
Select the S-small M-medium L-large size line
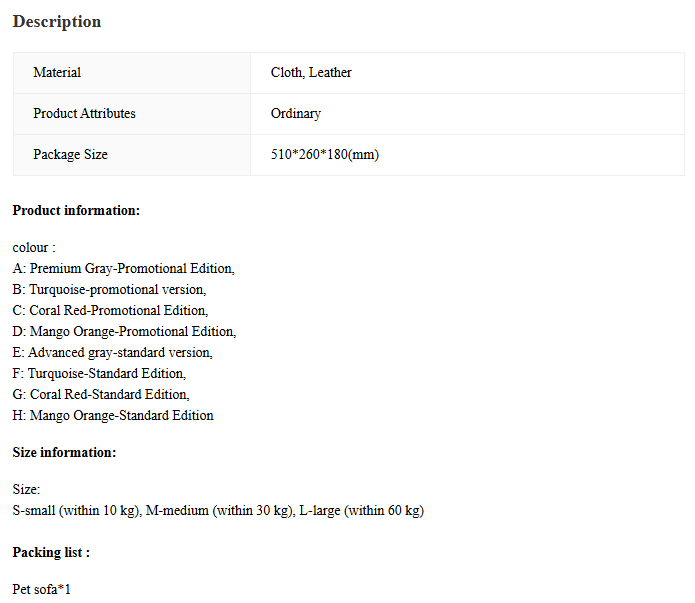[x=218, y=510]
